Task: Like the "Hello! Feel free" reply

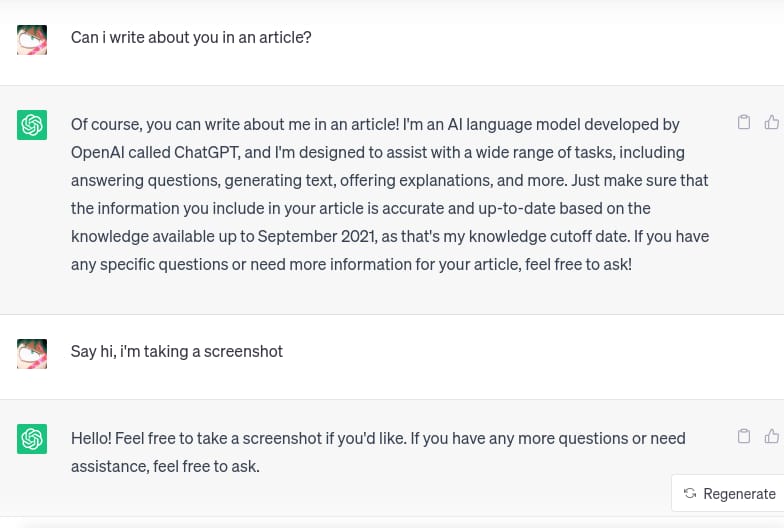Action: click(771, 436)
